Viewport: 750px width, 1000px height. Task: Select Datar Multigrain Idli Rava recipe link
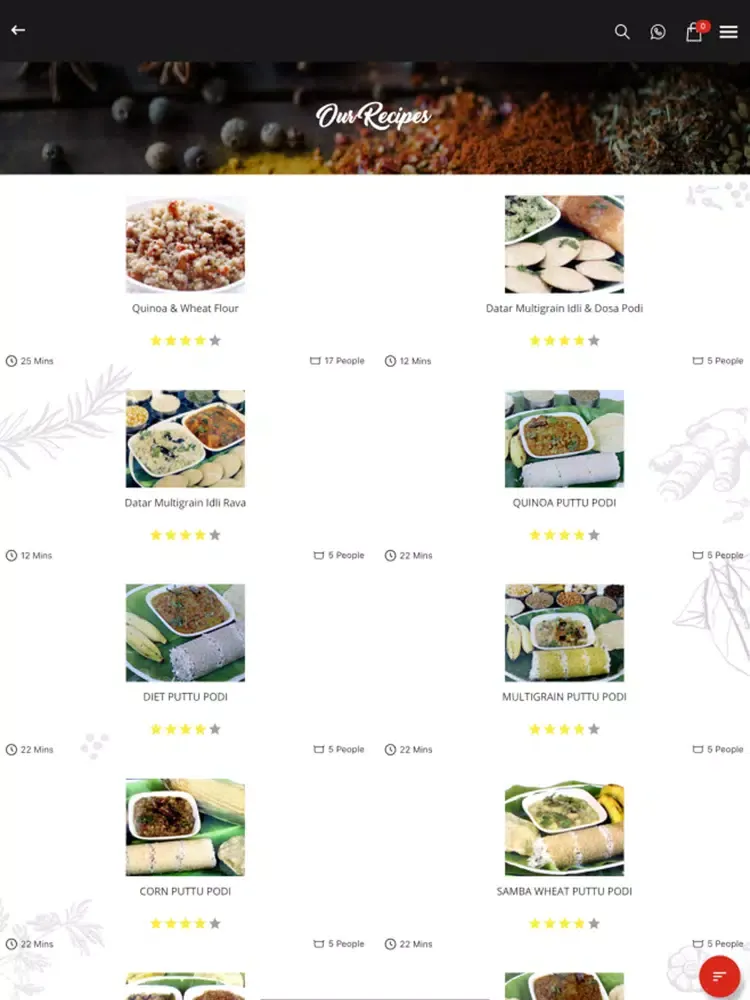click(185, 503)
